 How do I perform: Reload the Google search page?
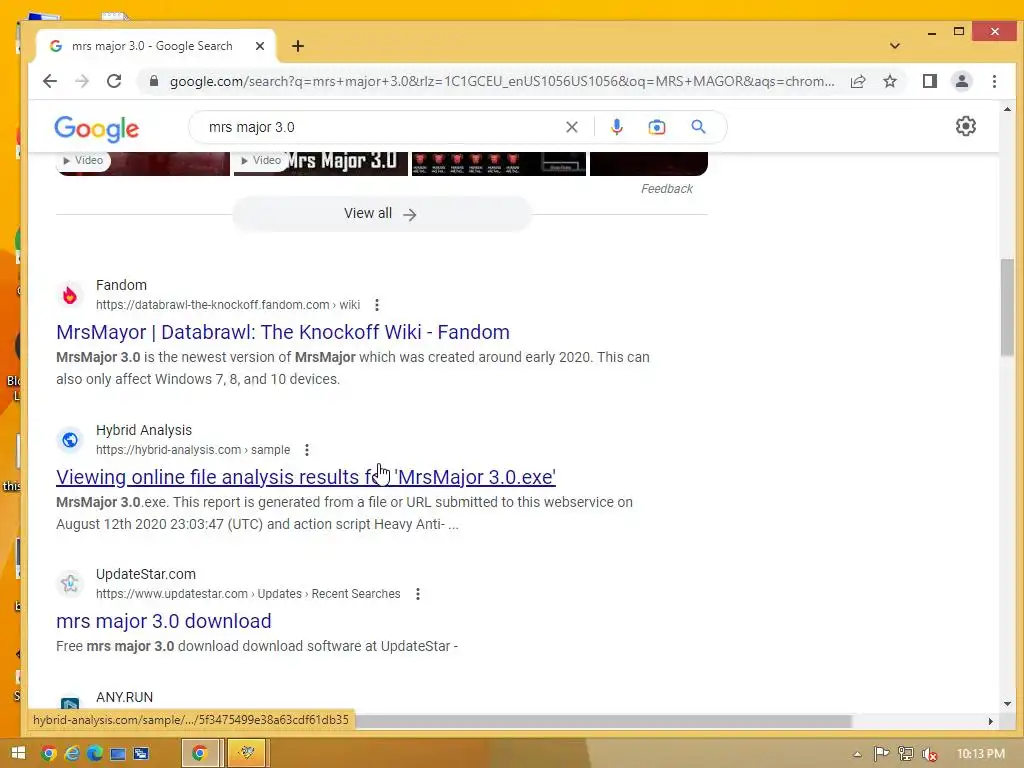pyautogui.click(x=114, y=81)
